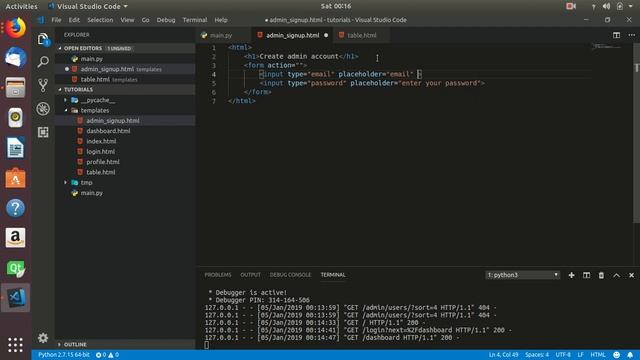
Task: Open the system menu arrow in top bar
Action: (631, 6)
